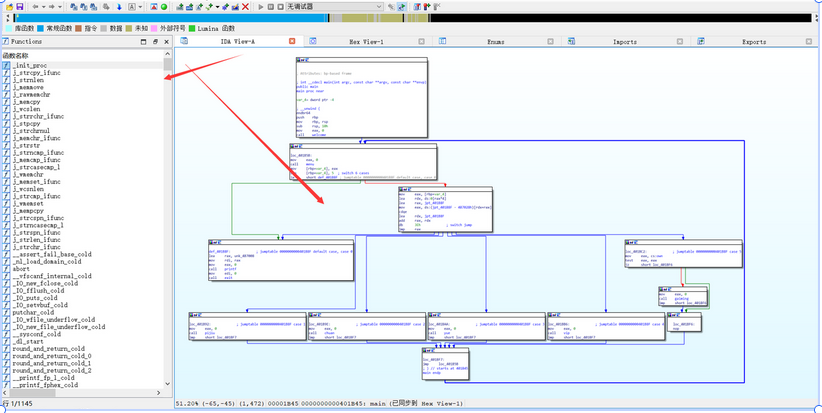Close the IDA View-A tab

point(292,42)
